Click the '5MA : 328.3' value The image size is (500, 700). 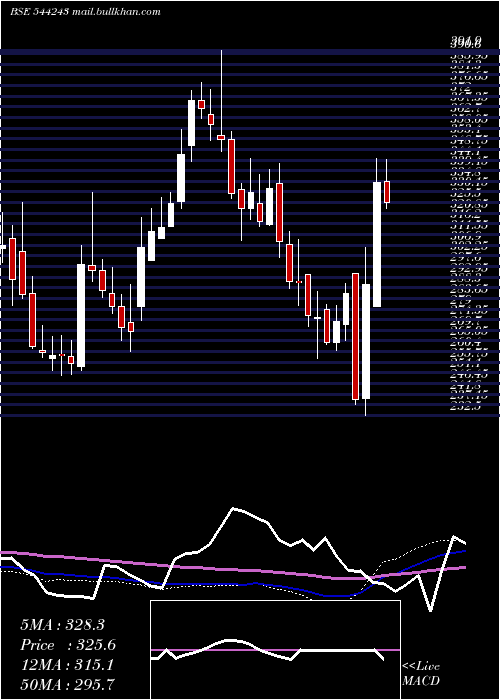tap(62, 625)
